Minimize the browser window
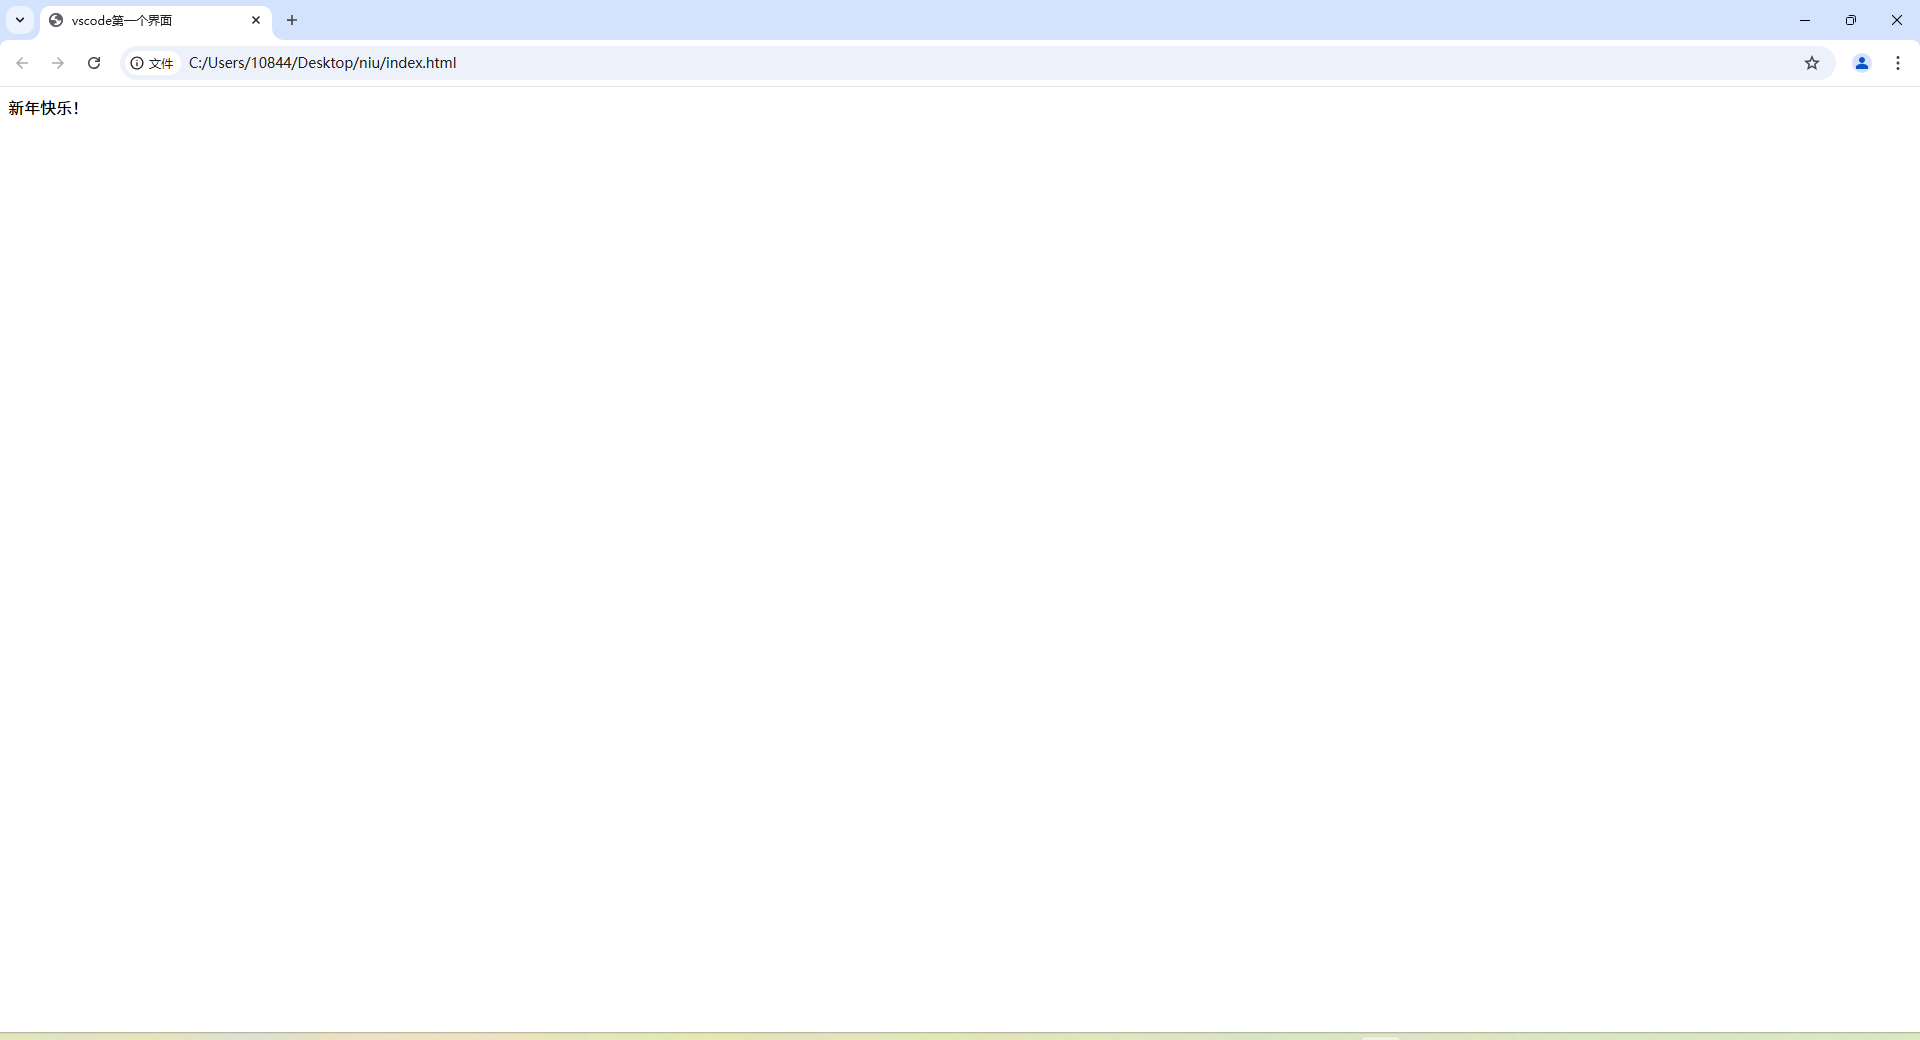Image resolution: width=1920 pixels, height=1040 pixels. click(x=1805, y=20)
